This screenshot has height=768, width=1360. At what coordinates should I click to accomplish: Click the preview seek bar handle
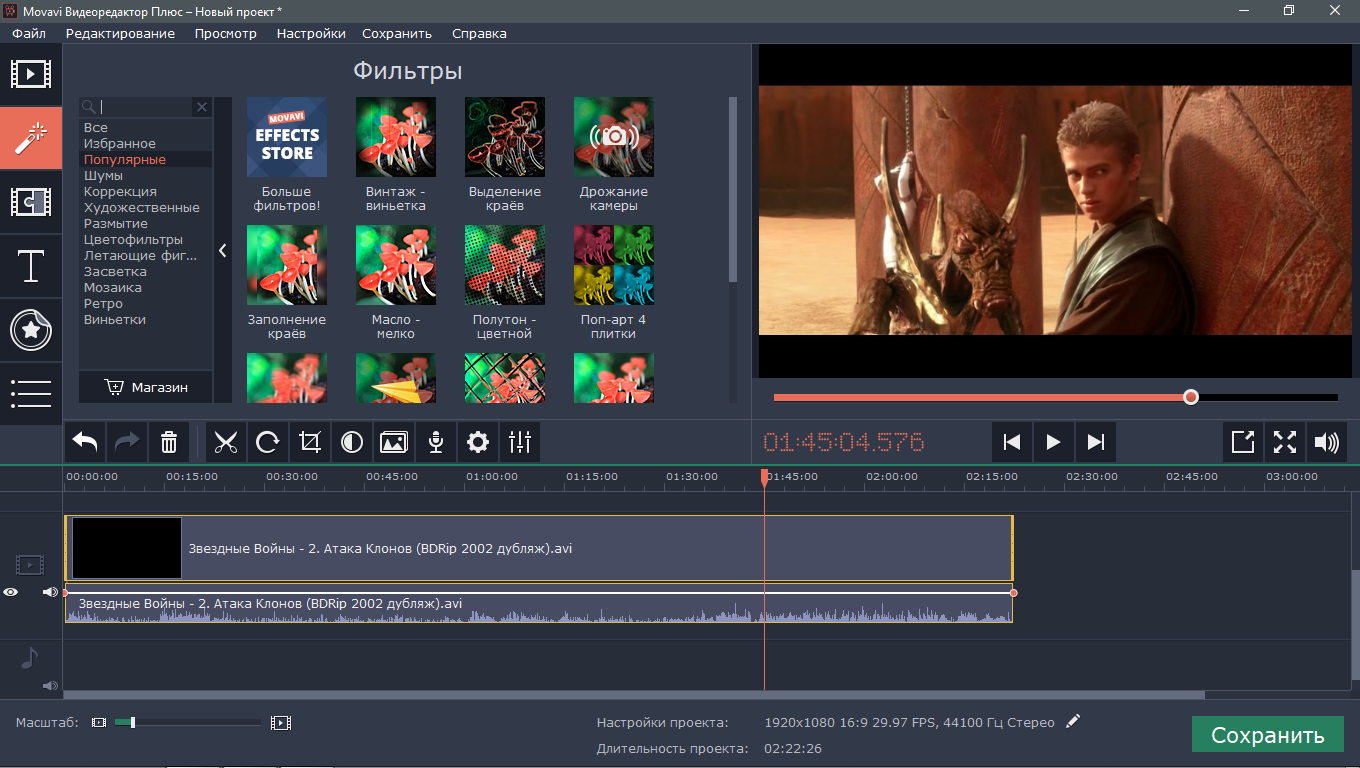pyautogui.click(x=1190, y=397)
